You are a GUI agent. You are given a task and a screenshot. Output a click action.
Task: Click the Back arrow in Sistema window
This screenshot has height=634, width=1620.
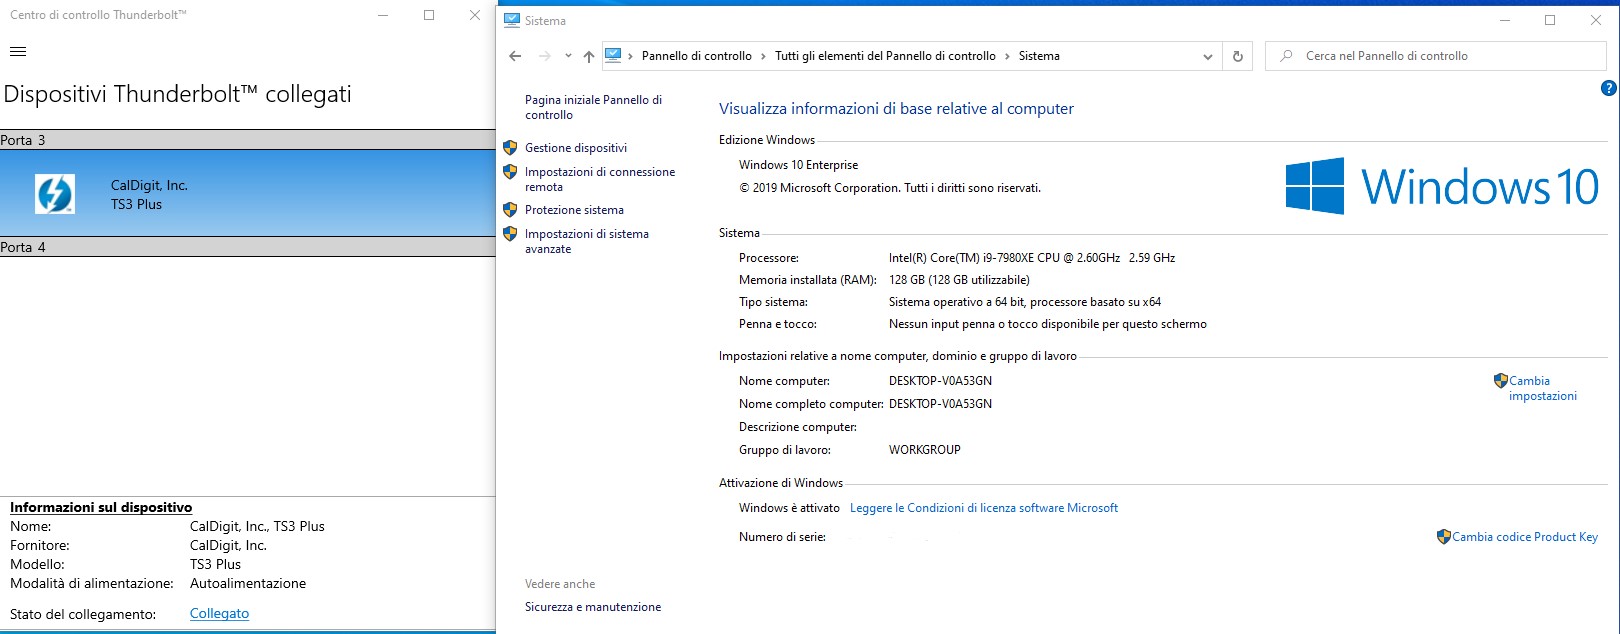click(x=515, y=56)
